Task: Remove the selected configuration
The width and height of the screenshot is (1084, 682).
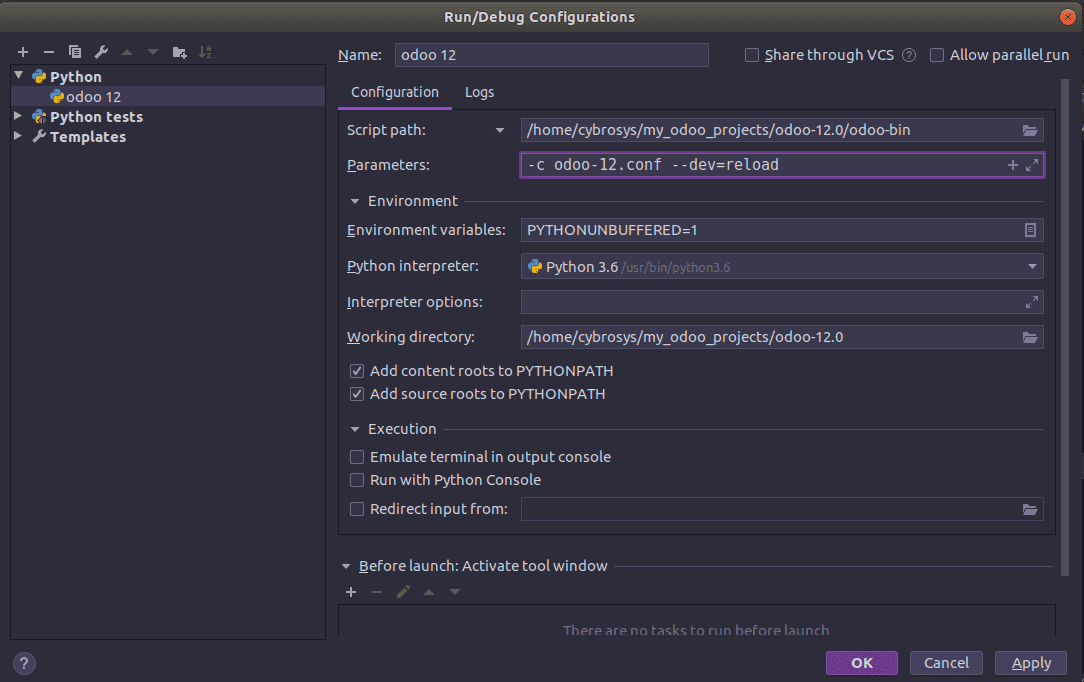Action: coord(48,52)
